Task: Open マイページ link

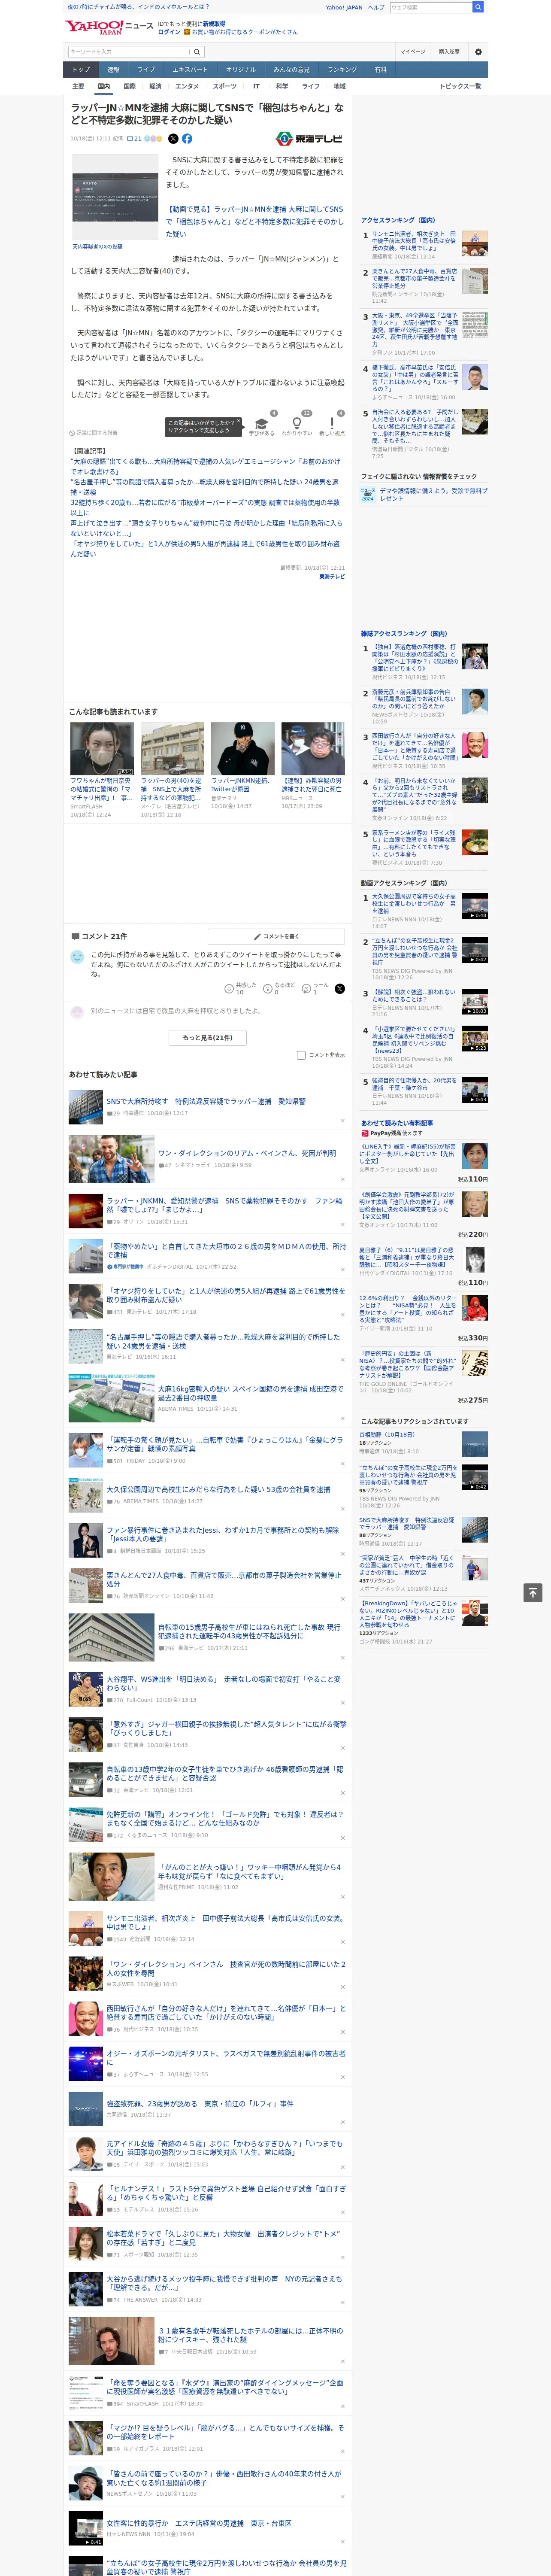Action: [x=412, y=51]
